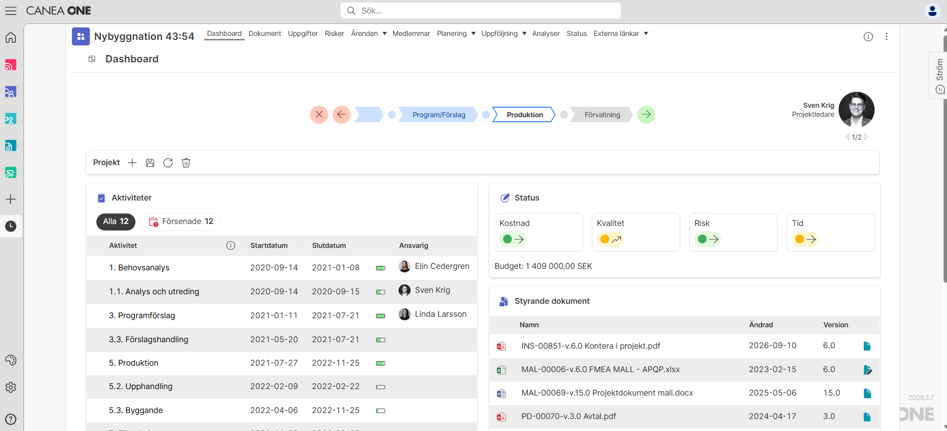Open activity 3.3. Förslagshandling
This screenshot has width=947, height=431.
click(149, 339)
